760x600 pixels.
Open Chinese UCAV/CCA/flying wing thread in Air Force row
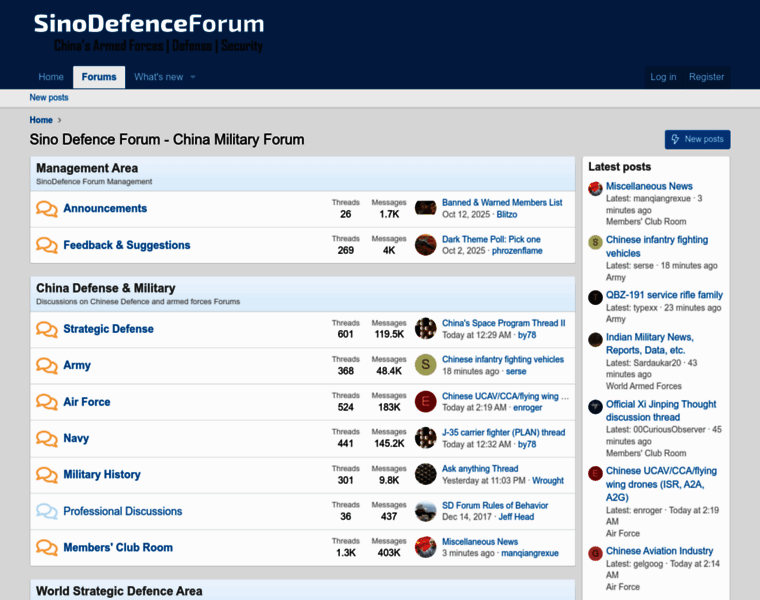pos(505,396)
